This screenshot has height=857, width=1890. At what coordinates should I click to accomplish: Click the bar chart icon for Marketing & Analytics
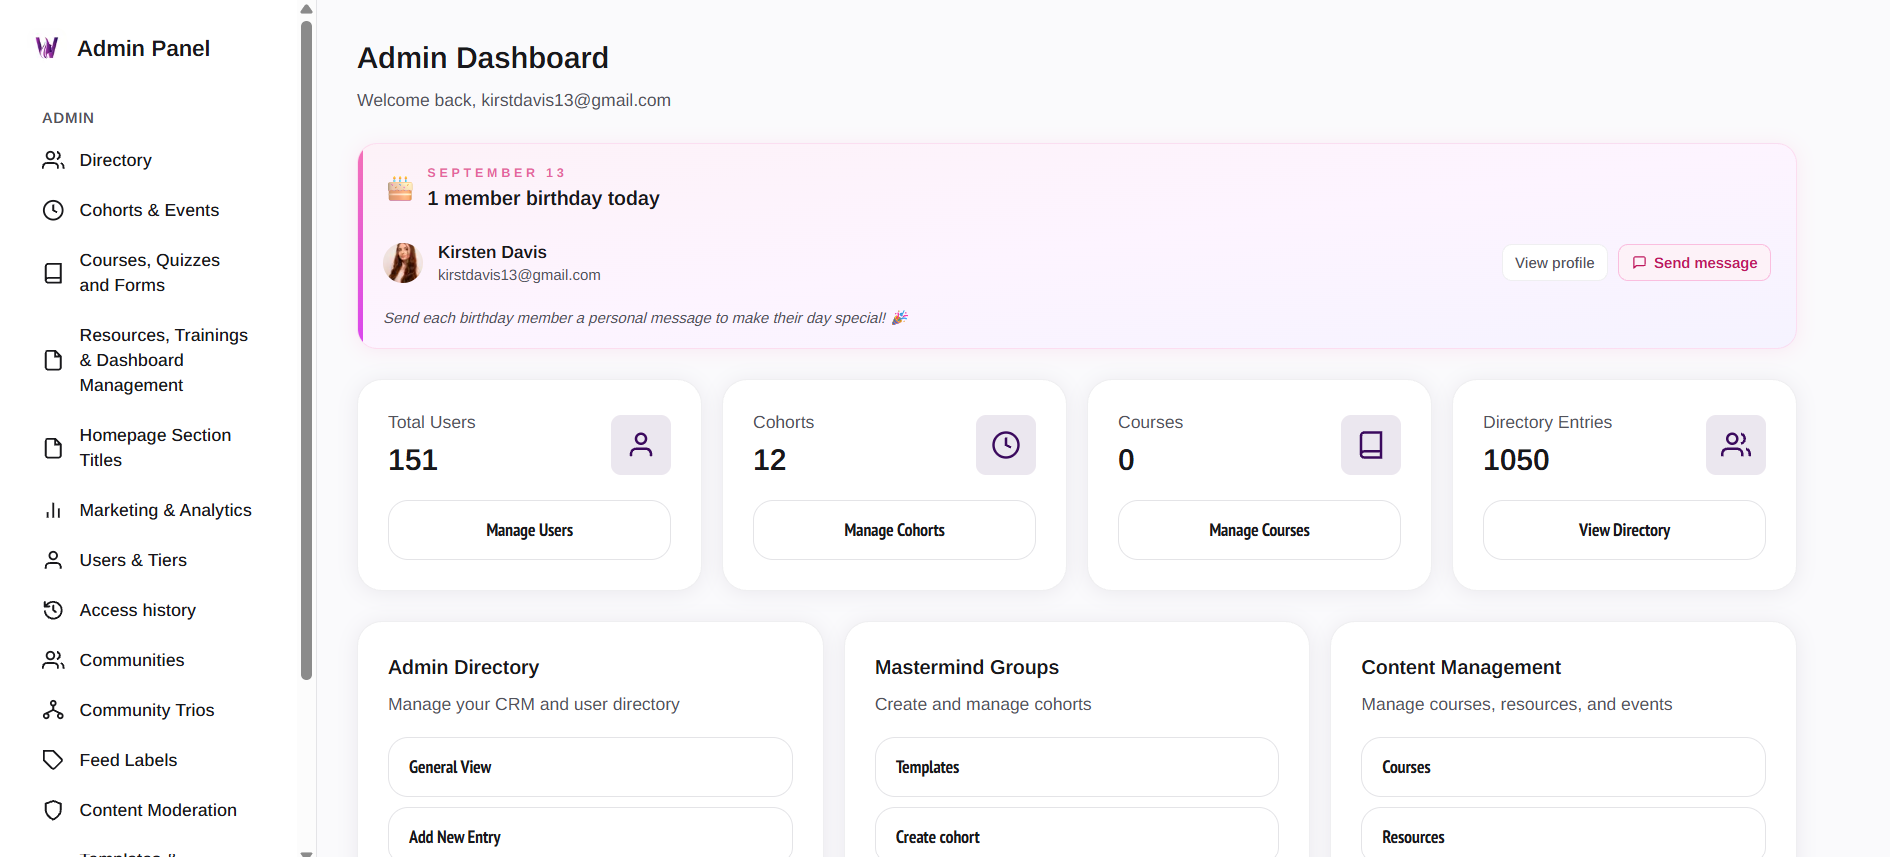(53, 510)
